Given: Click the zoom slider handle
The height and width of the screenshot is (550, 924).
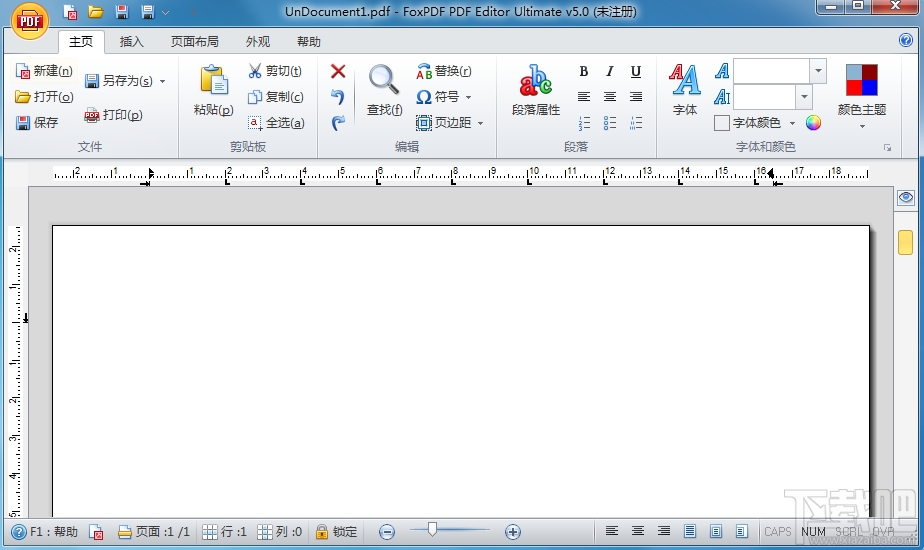Looking at the screenshot, I should coord(432,529).
